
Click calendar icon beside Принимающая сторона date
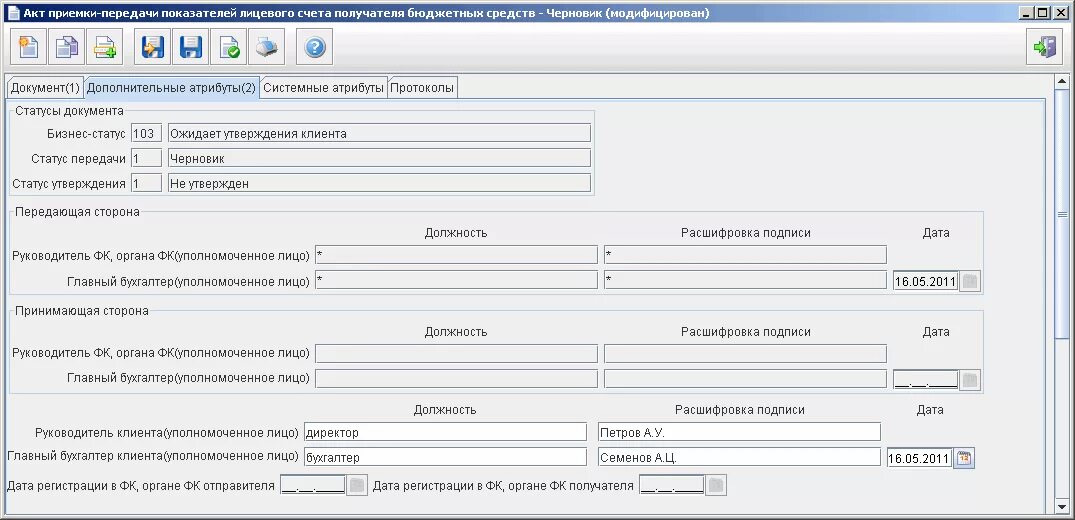click(x=969, y=379)
